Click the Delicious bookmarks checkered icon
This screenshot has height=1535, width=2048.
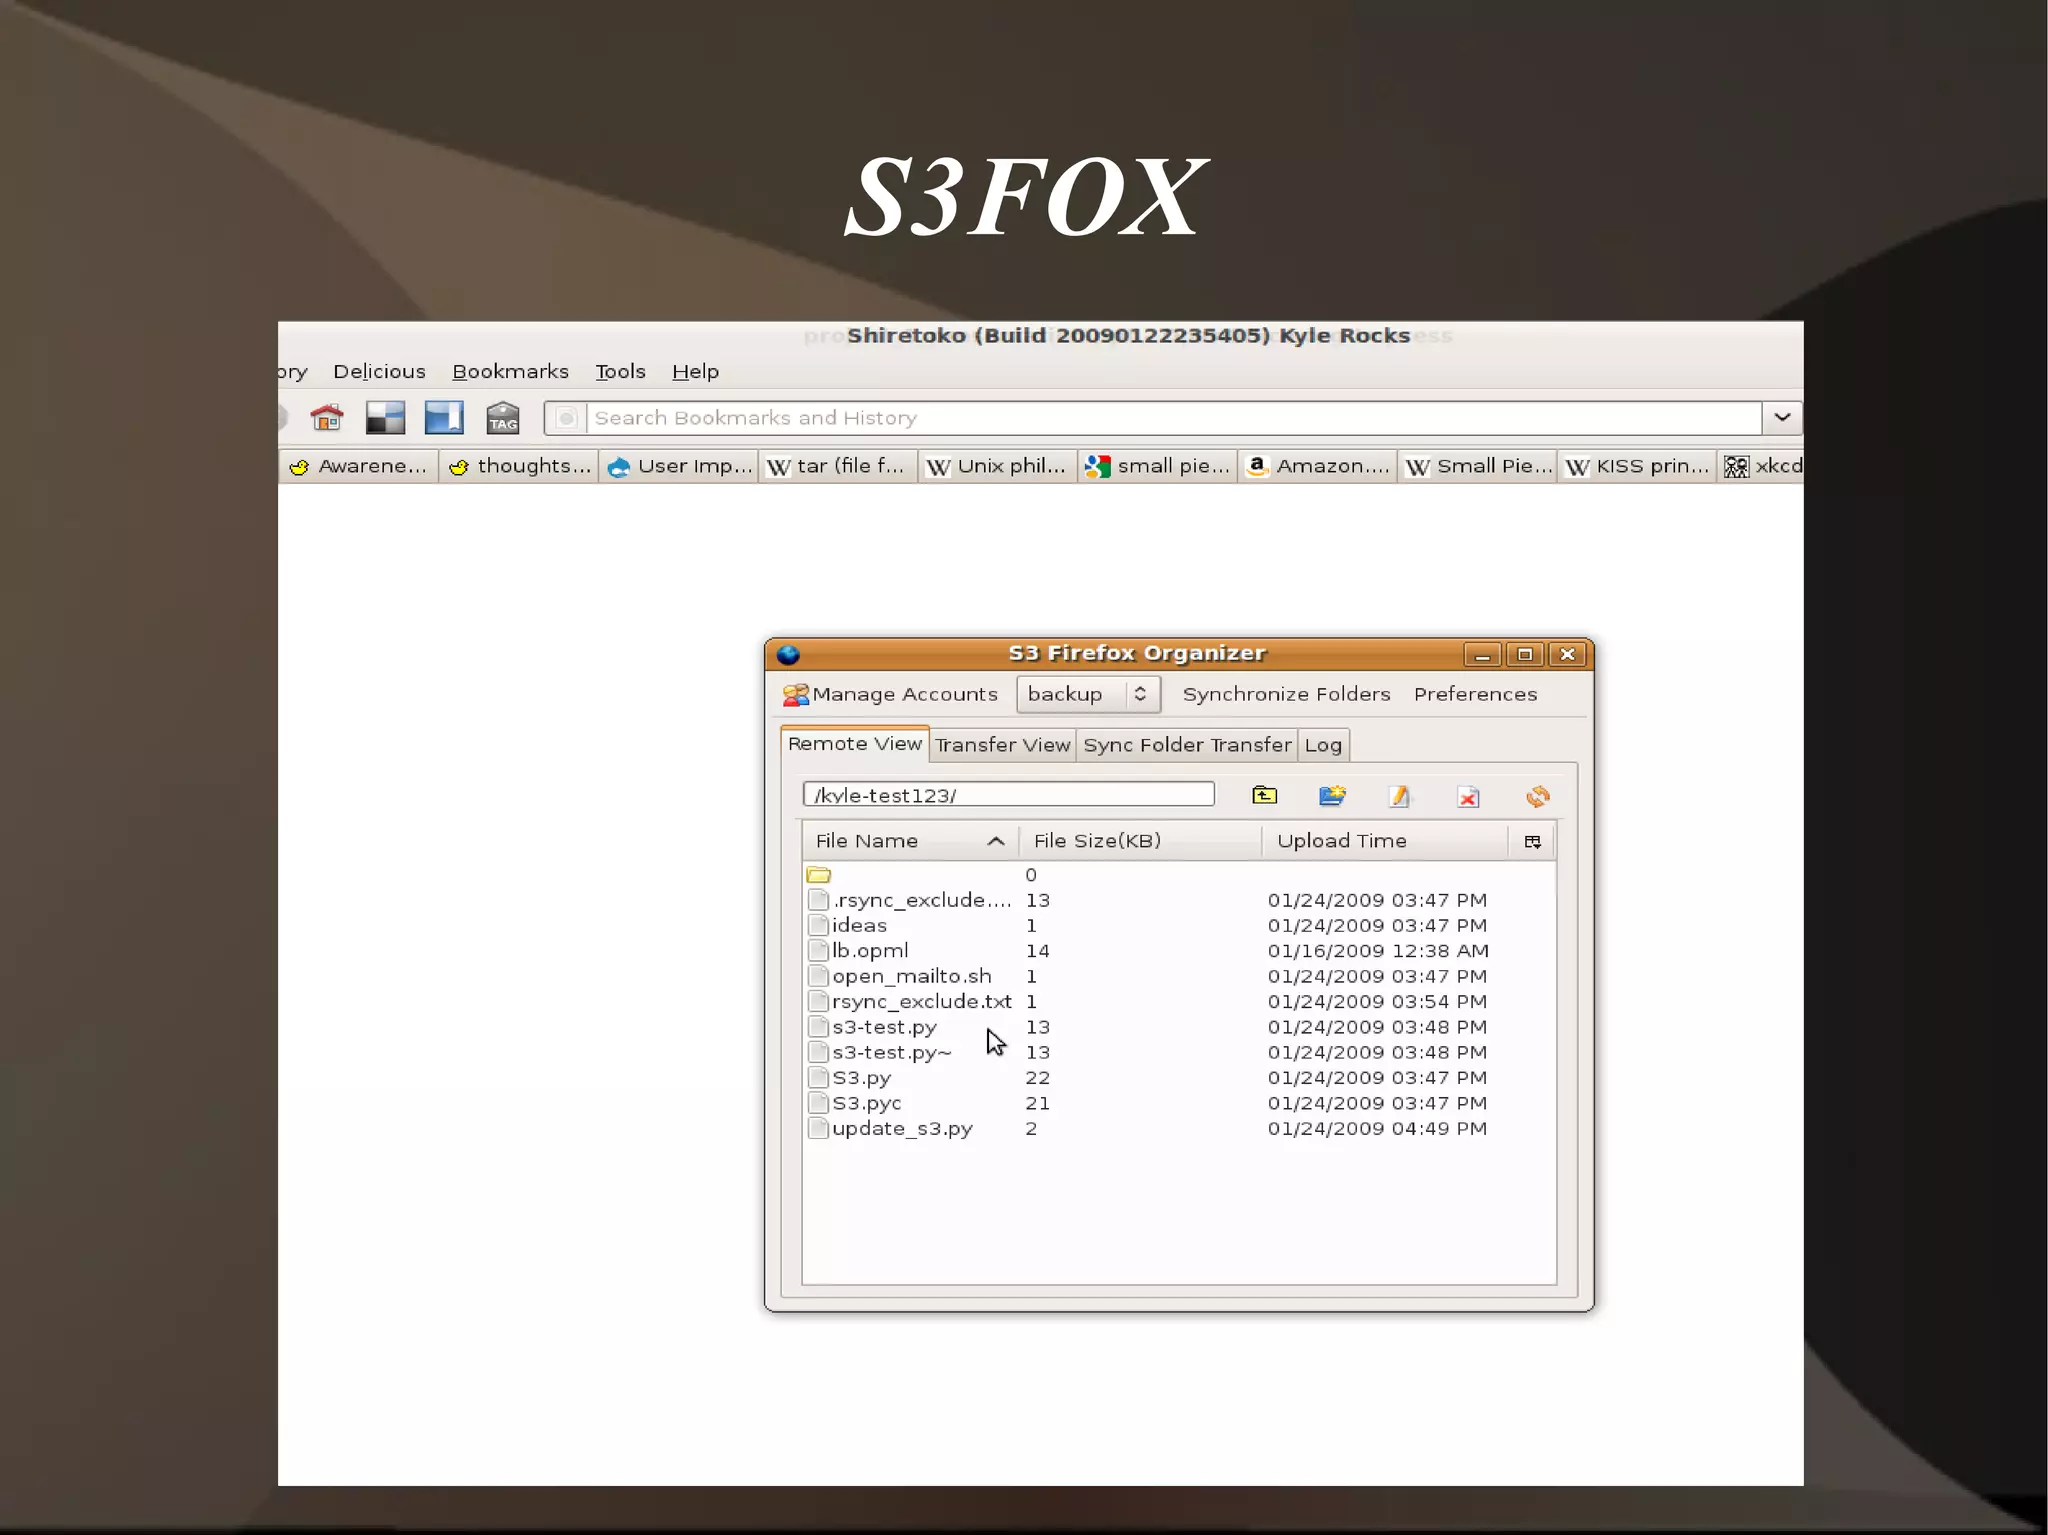[385, 418]
